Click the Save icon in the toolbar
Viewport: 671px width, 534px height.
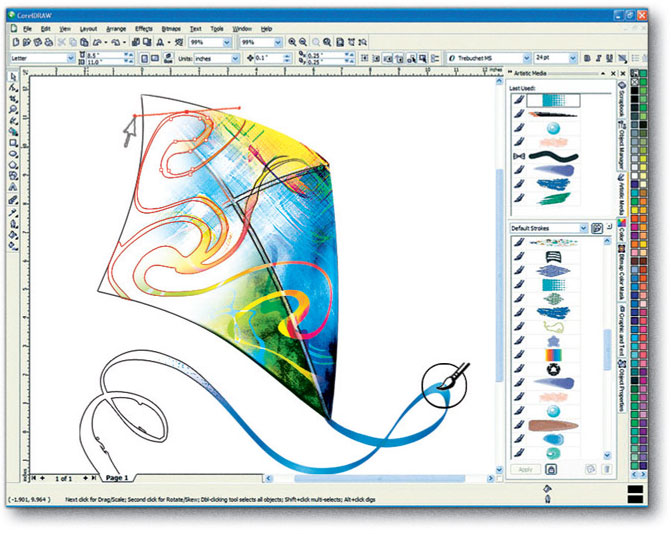(x=38, y=42)
